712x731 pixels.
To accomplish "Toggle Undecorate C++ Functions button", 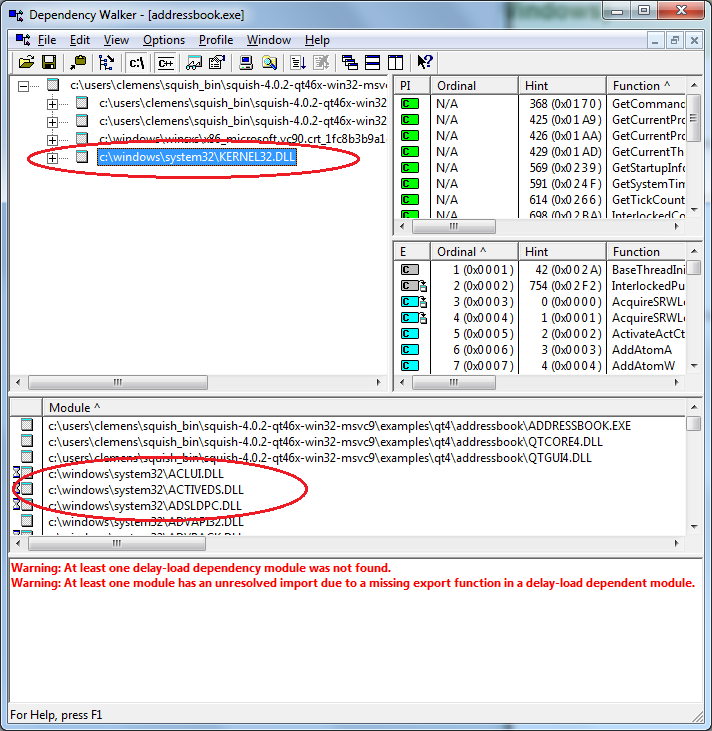I will (165, 62).
